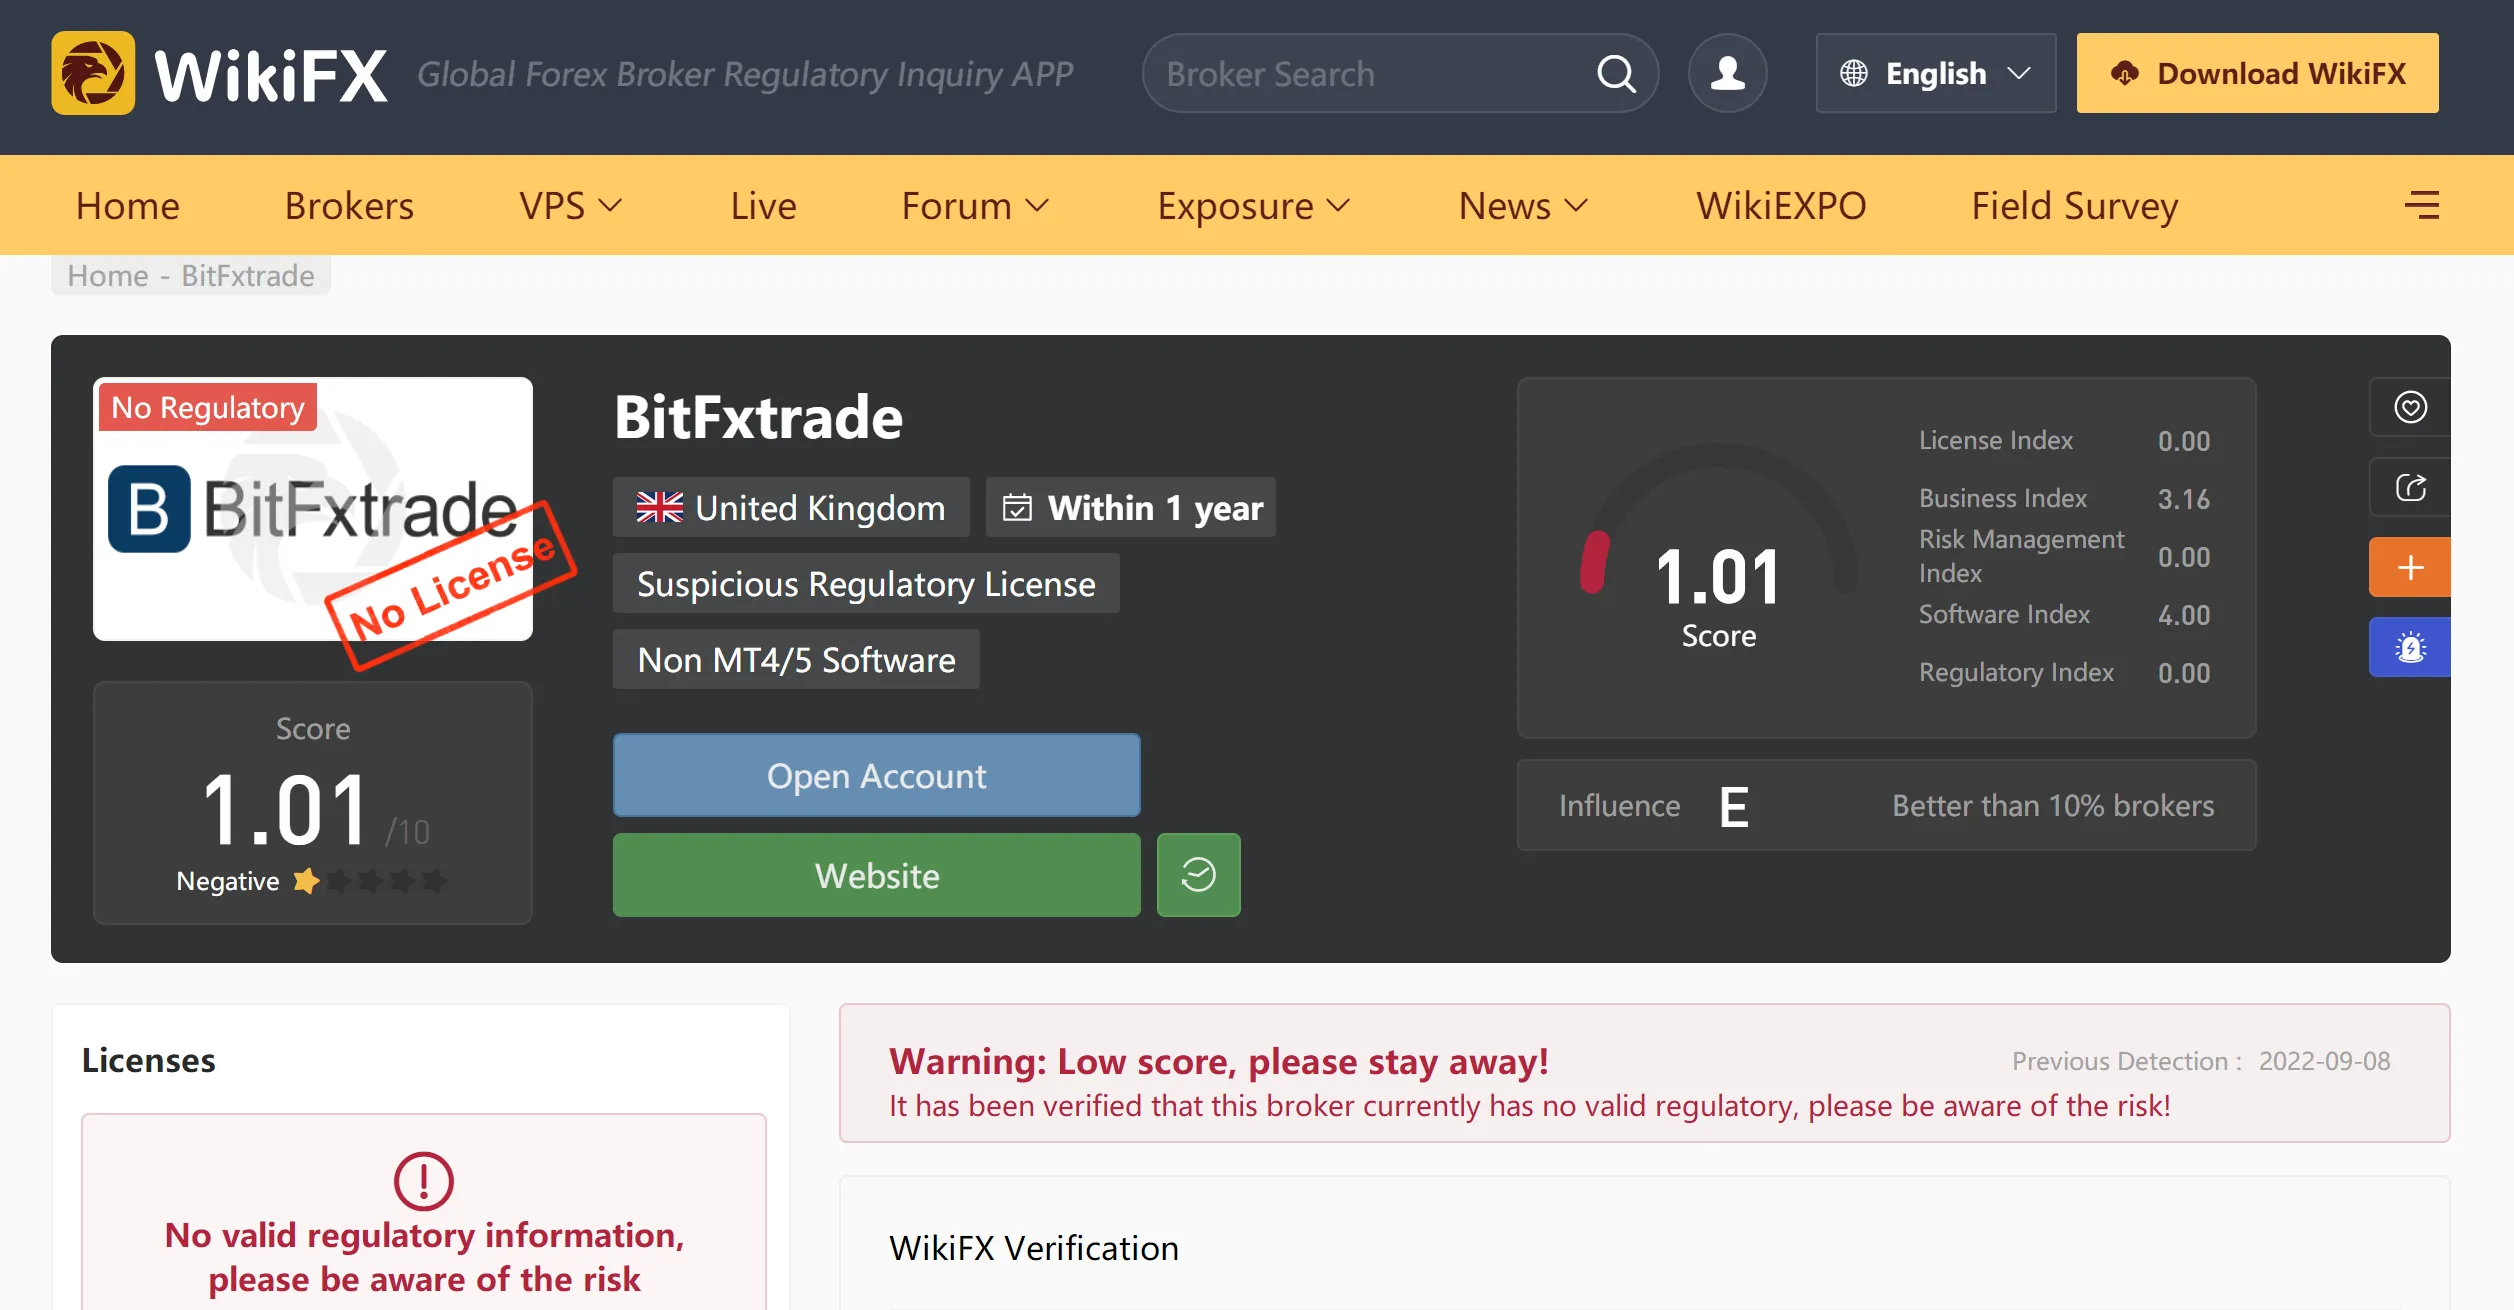The width and height of the screenshot is (2514, 1310).
Task: Click the Suspicious Regulatory License tag
Action: [866, 583]
